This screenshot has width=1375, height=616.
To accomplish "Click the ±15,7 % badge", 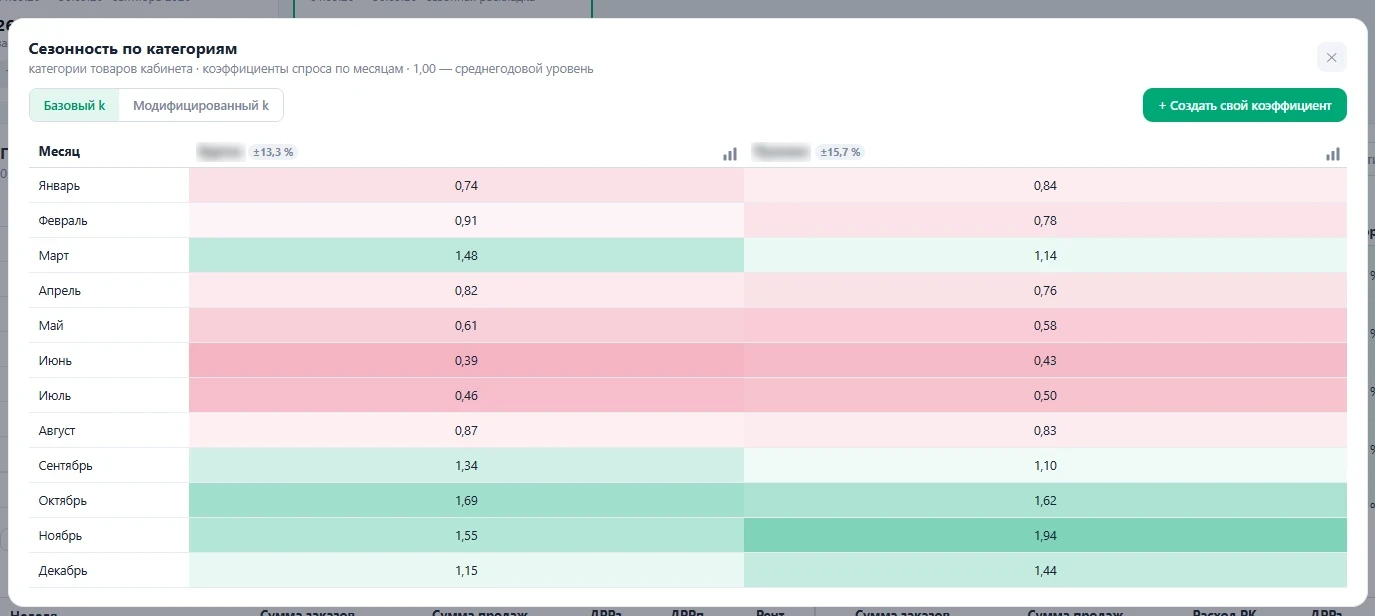I will coord(840,152).
